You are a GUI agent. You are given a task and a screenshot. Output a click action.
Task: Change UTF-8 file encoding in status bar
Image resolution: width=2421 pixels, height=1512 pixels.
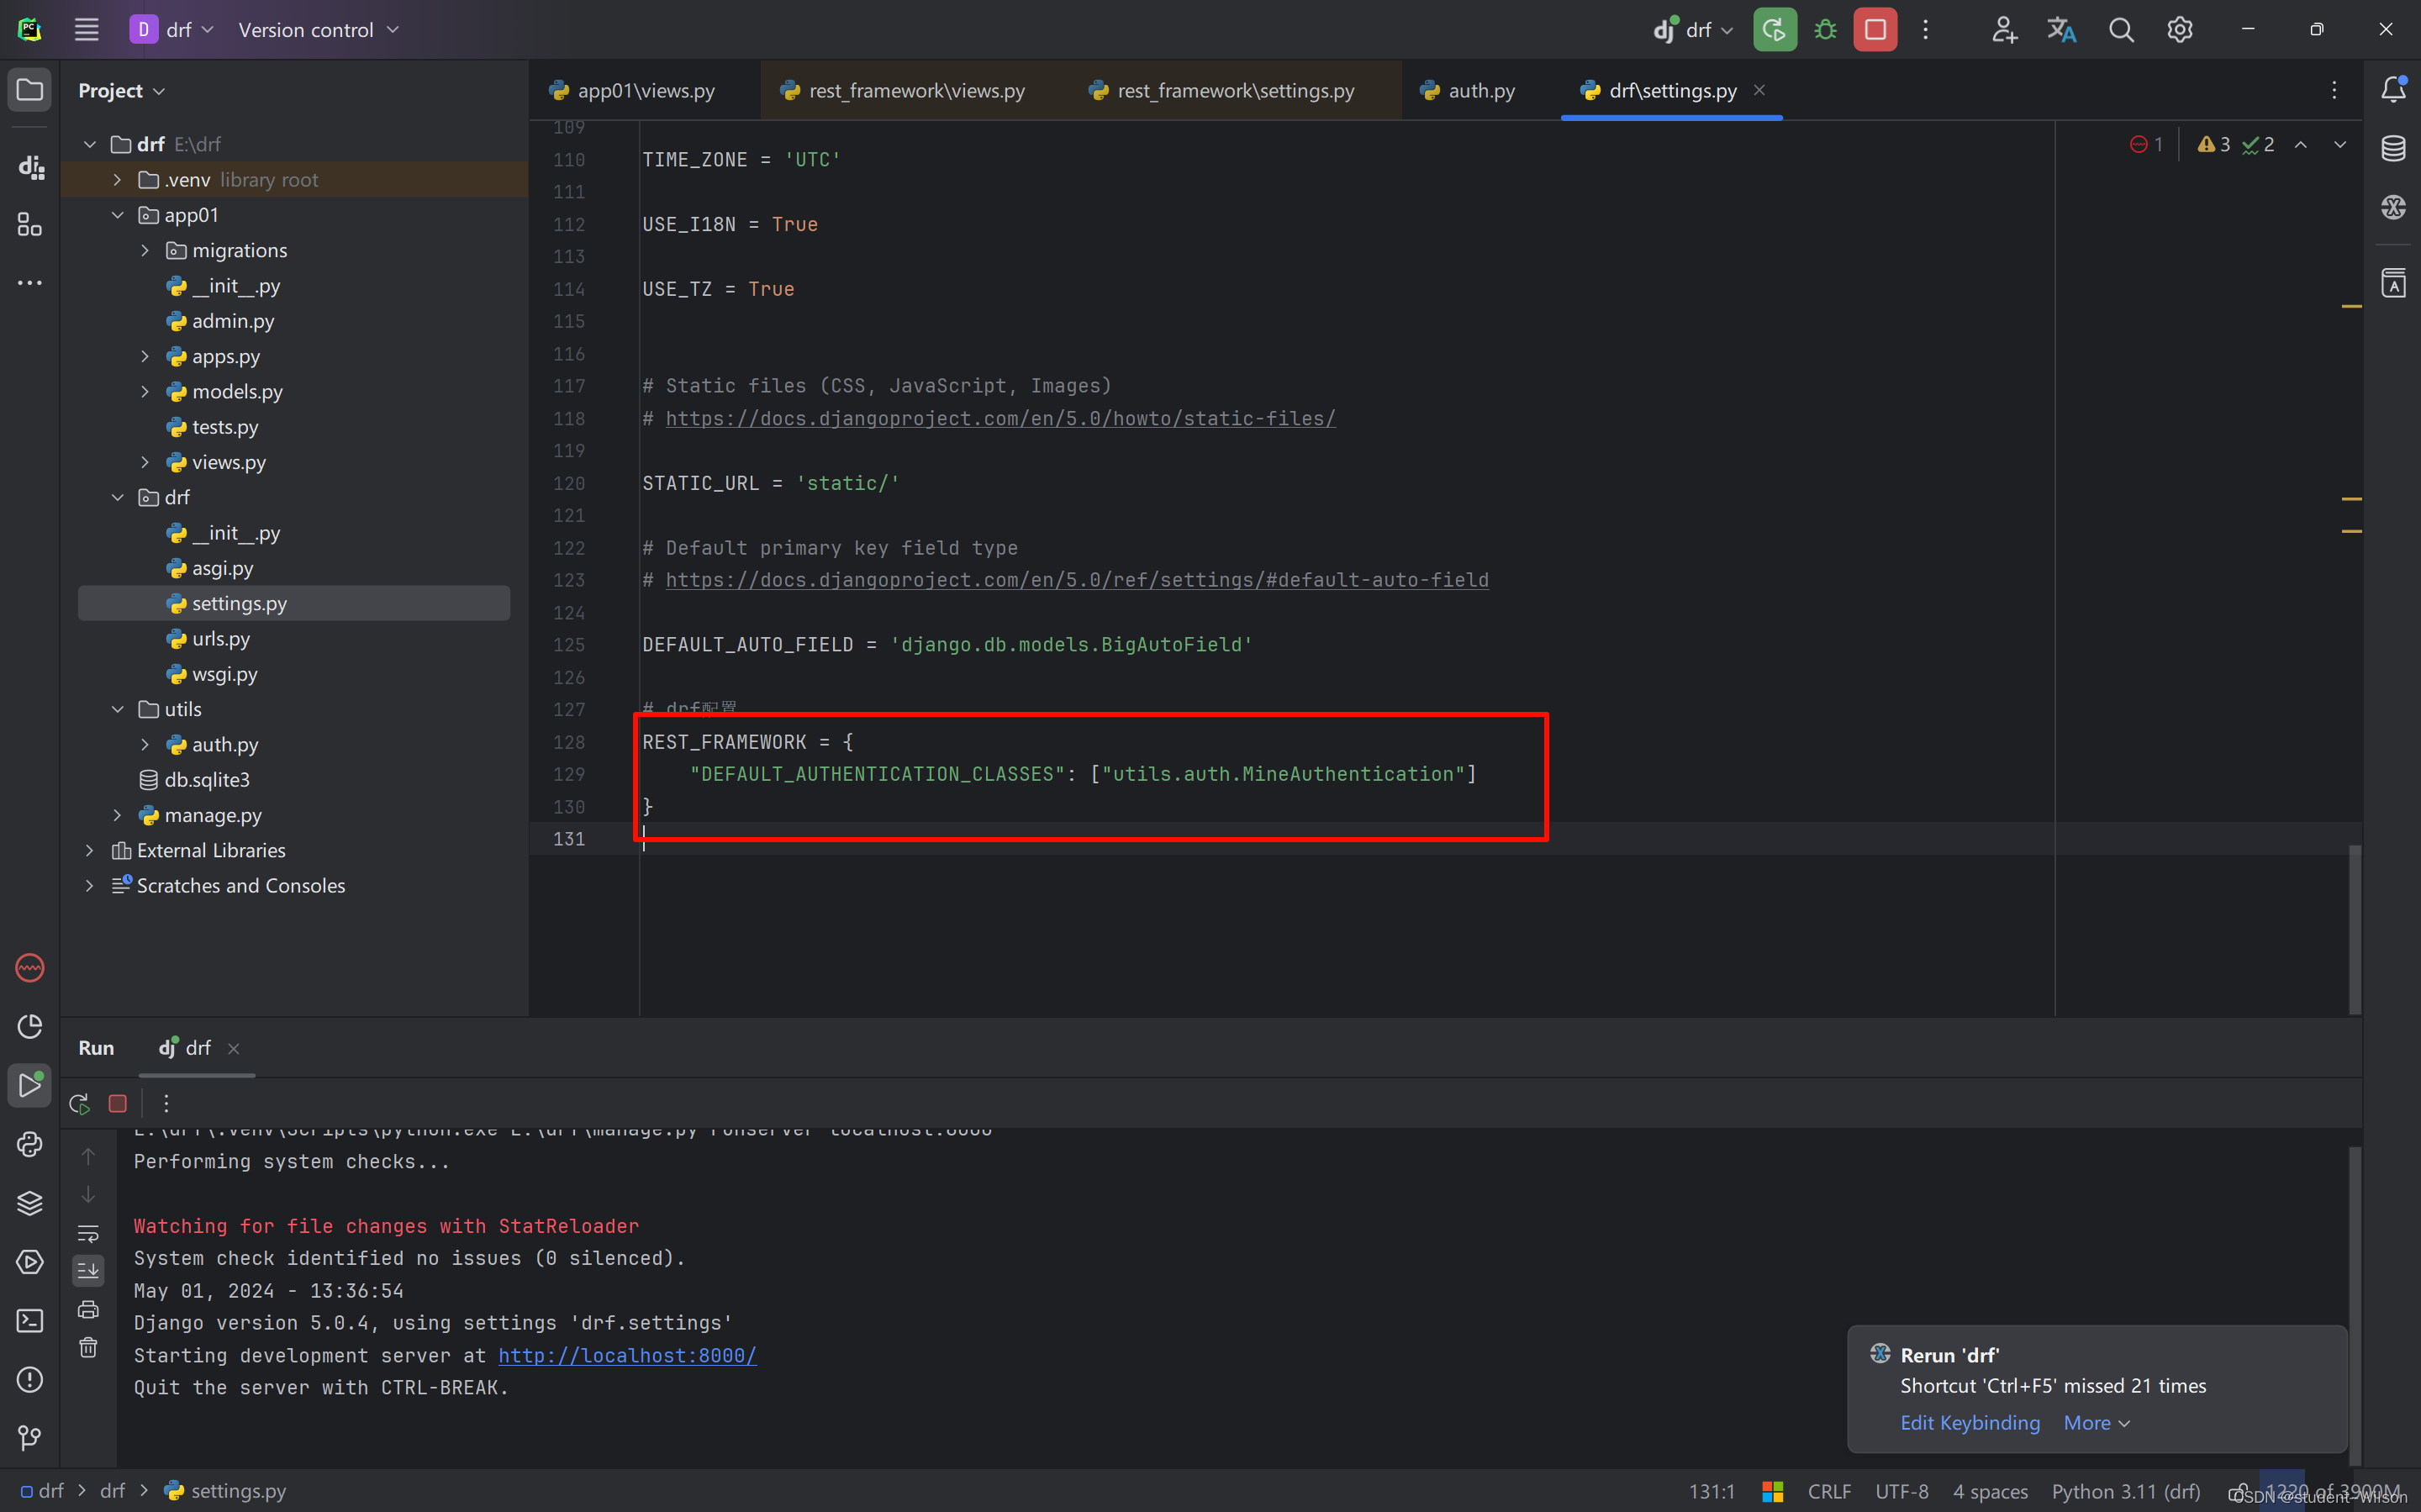pos(1901,1491)
